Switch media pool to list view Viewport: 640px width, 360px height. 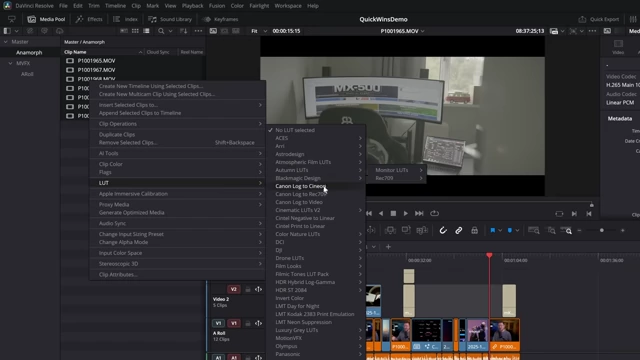coord(147,31)
